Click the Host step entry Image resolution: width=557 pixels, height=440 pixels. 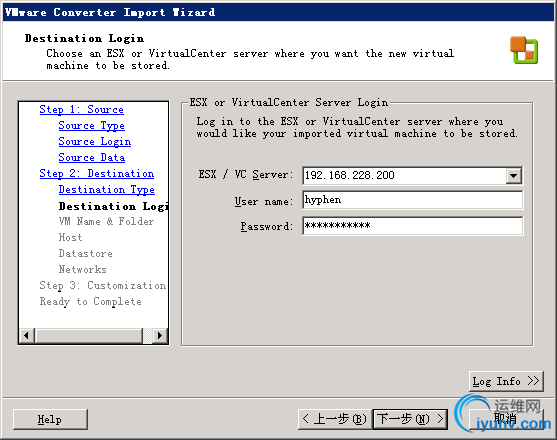click(x=70, y=237)
